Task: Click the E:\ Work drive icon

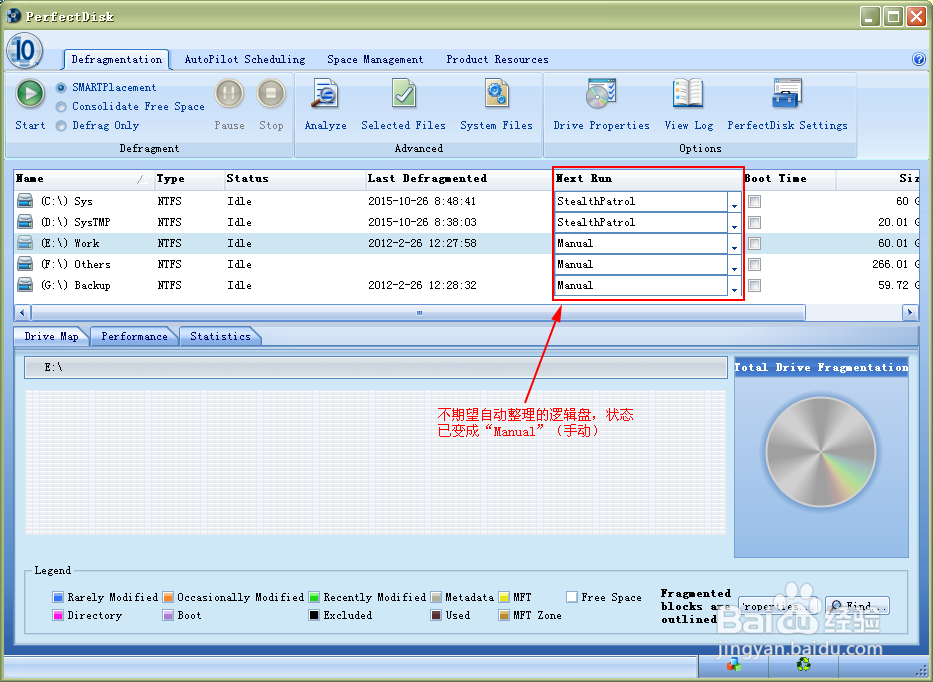Action: point(25,243)
